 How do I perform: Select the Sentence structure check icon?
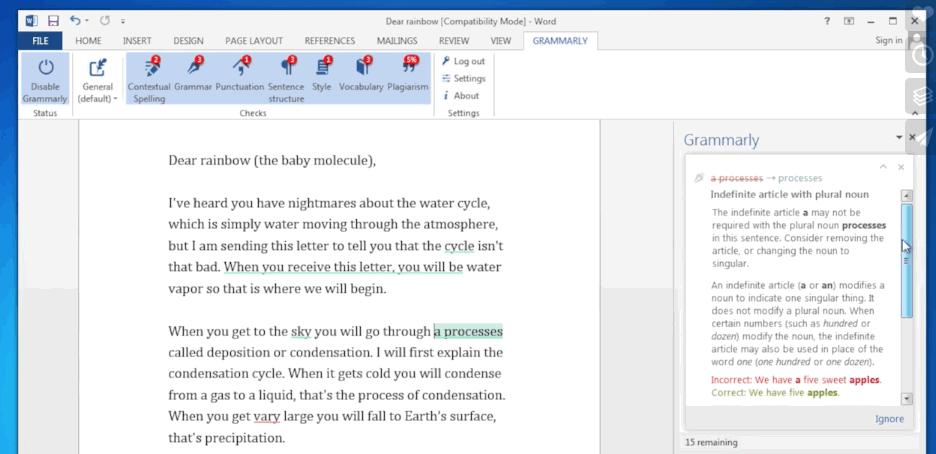pos(286,68)
